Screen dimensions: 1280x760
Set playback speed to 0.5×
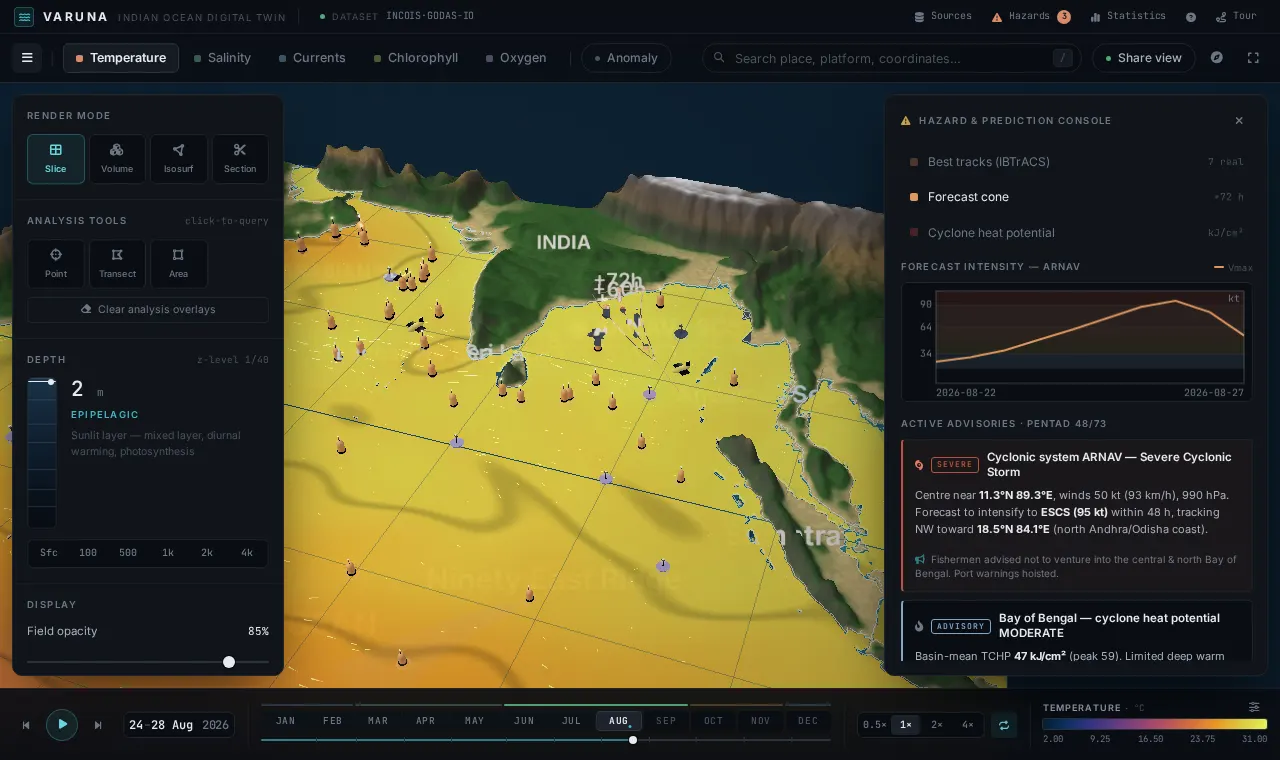(875, 724)
